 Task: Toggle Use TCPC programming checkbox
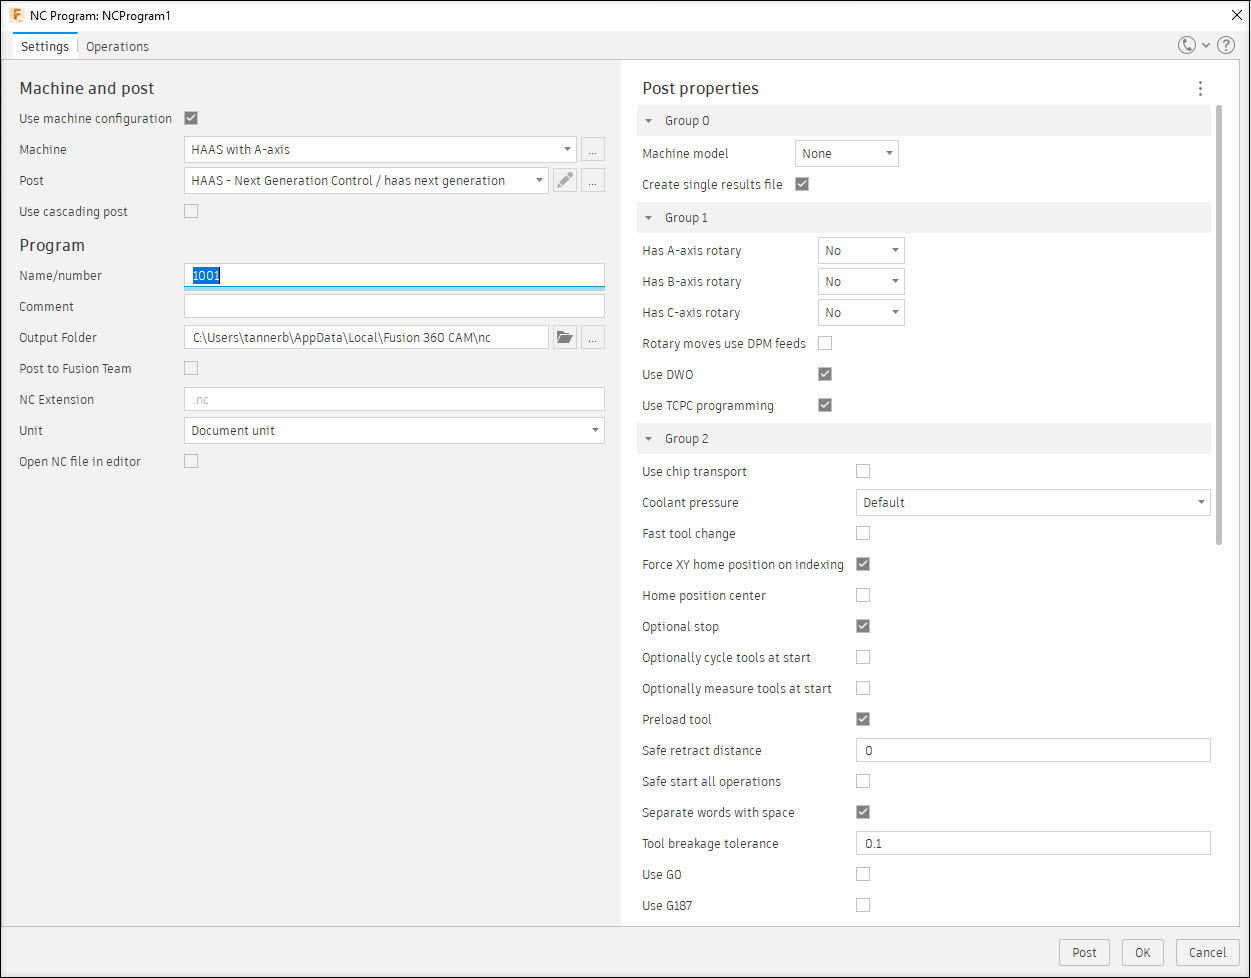[825, 405]
